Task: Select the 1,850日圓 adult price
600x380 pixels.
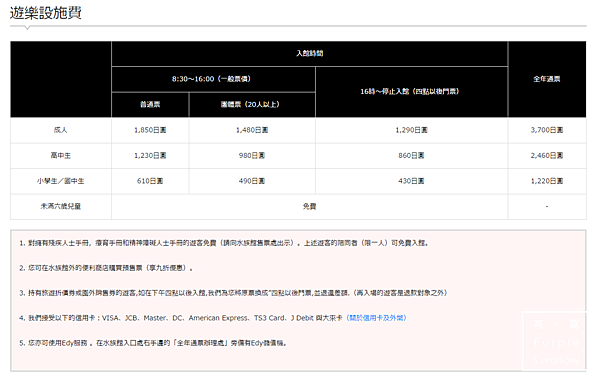Action: pos(150,130)
